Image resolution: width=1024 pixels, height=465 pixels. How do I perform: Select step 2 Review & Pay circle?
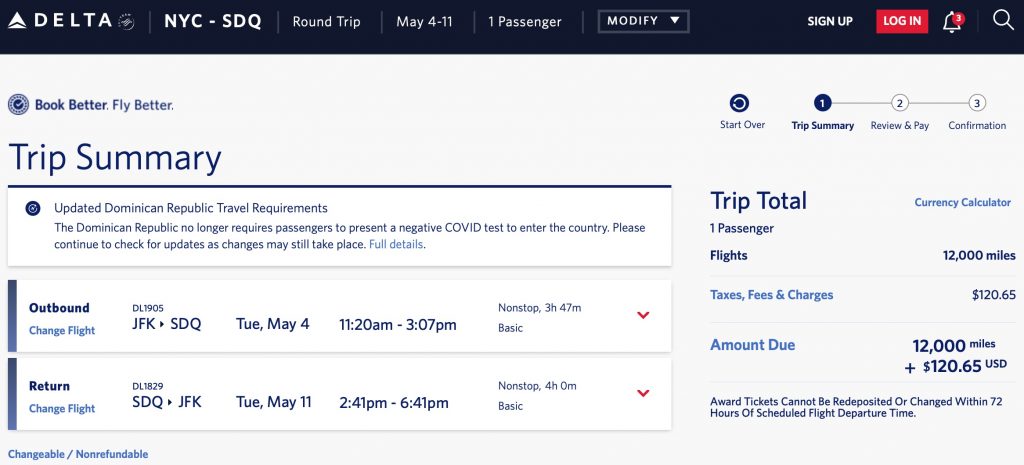pyautogui.click(x=900, y=103)
